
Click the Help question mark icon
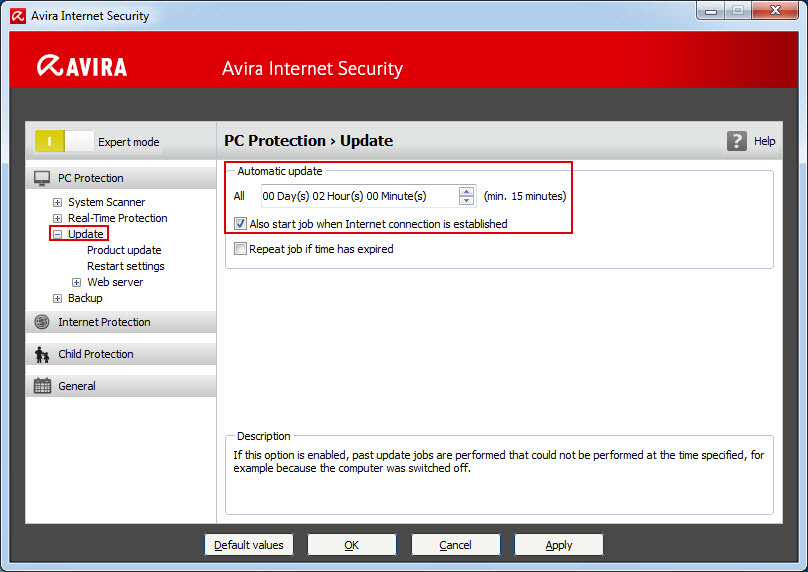click(737, 141)
